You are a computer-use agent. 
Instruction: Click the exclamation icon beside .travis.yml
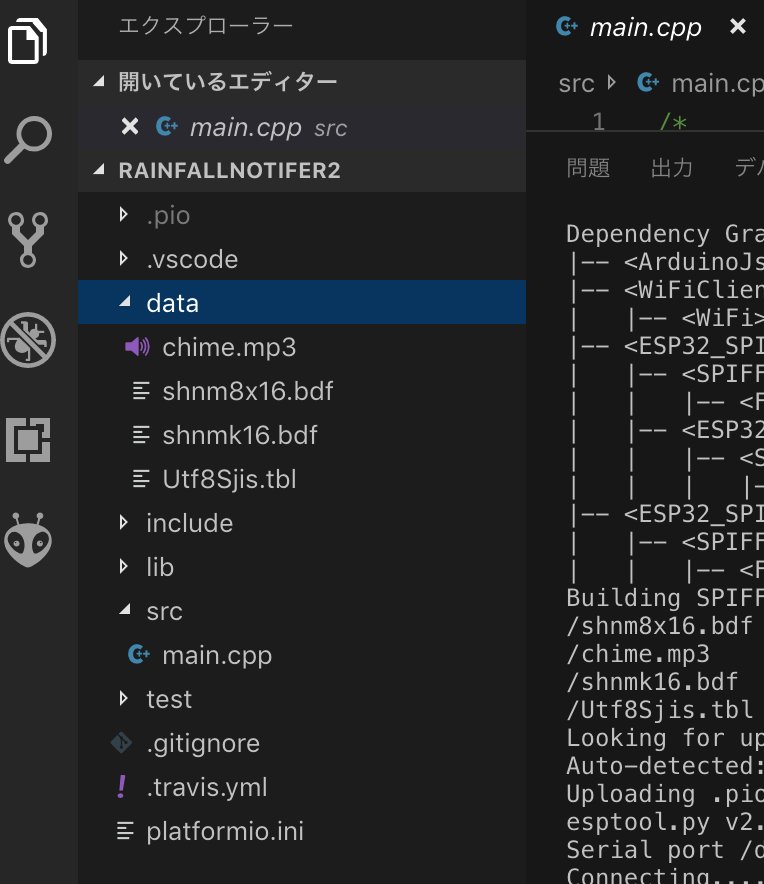[x=121, y=786]
